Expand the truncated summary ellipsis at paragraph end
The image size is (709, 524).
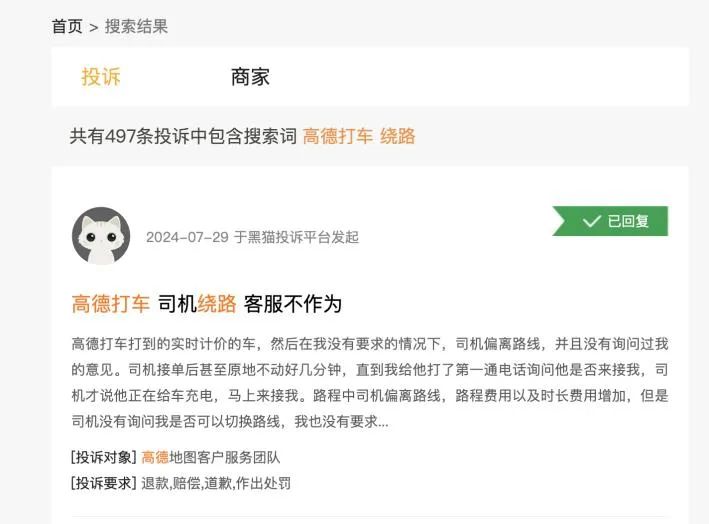coord(383,423)
